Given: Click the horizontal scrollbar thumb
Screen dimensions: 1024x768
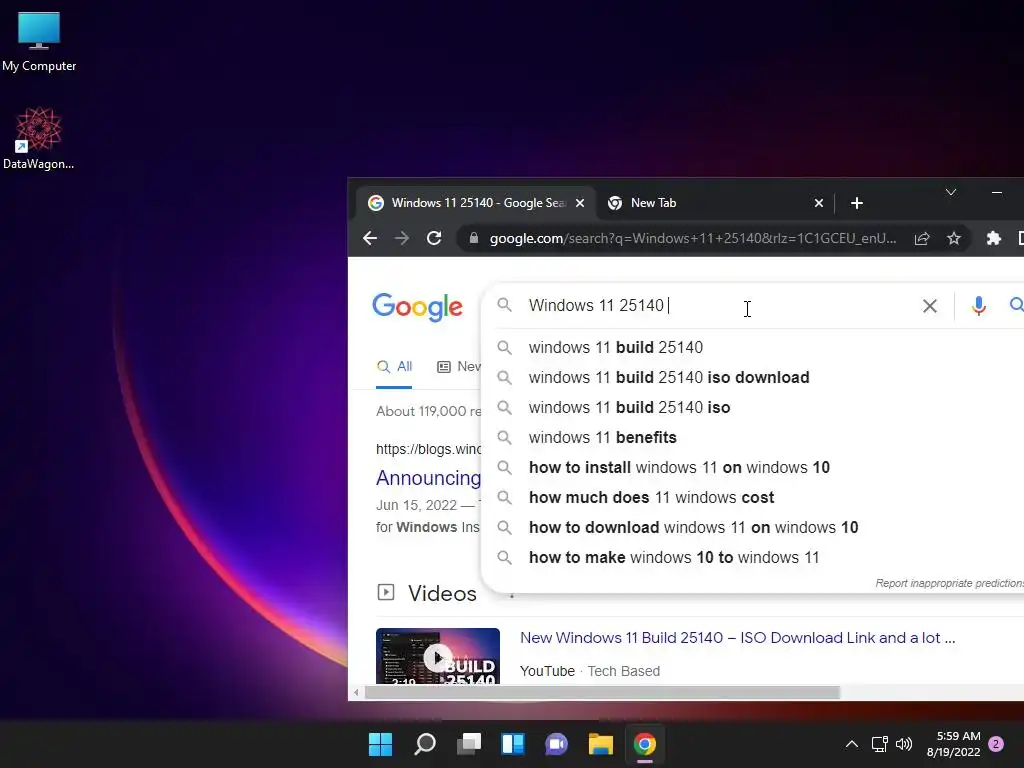Looking at the screenshot, I should coord(601,692).
